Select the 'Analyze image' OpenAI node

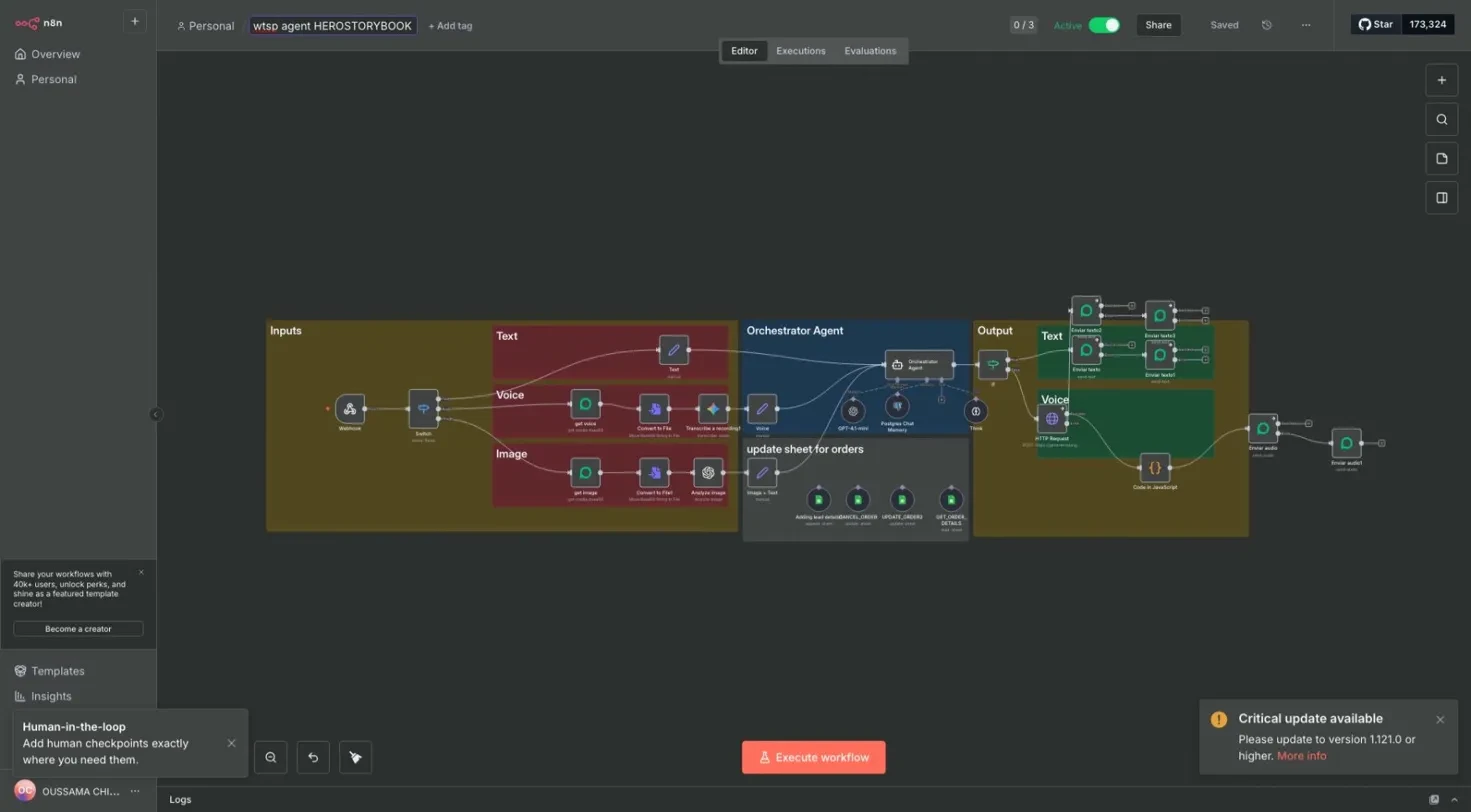(x=708, y=472)
